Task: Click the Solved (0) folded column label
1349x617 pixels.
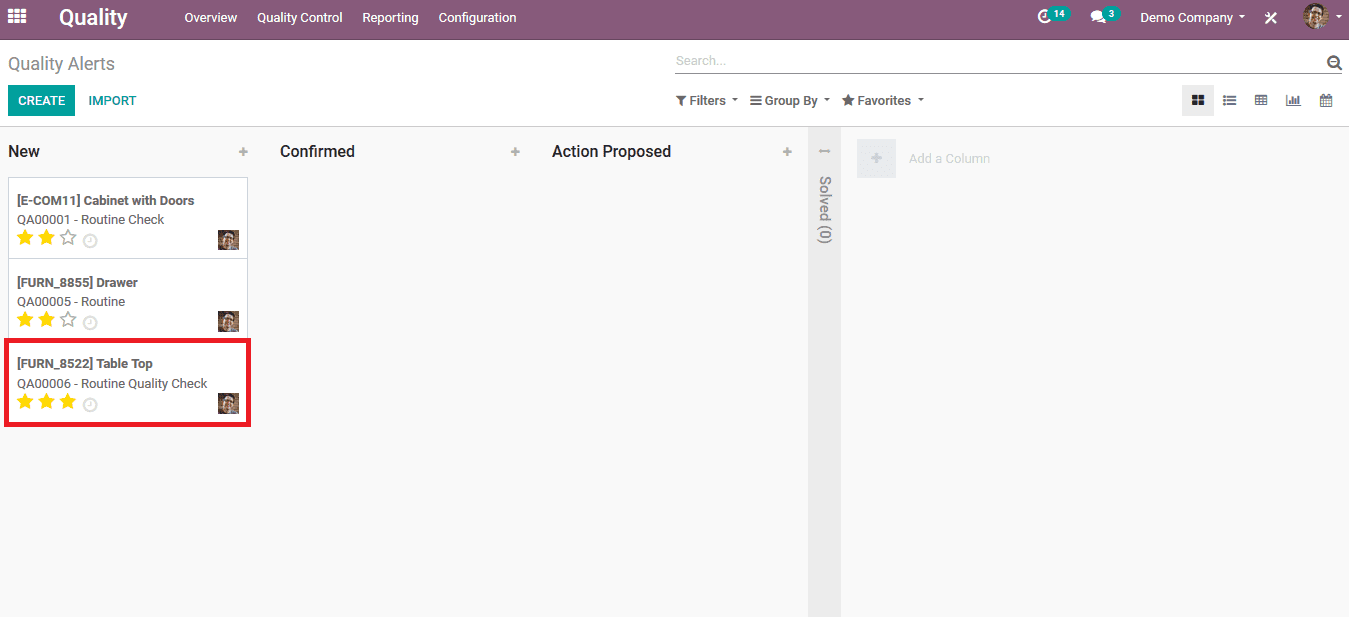Action: (824, 210)
